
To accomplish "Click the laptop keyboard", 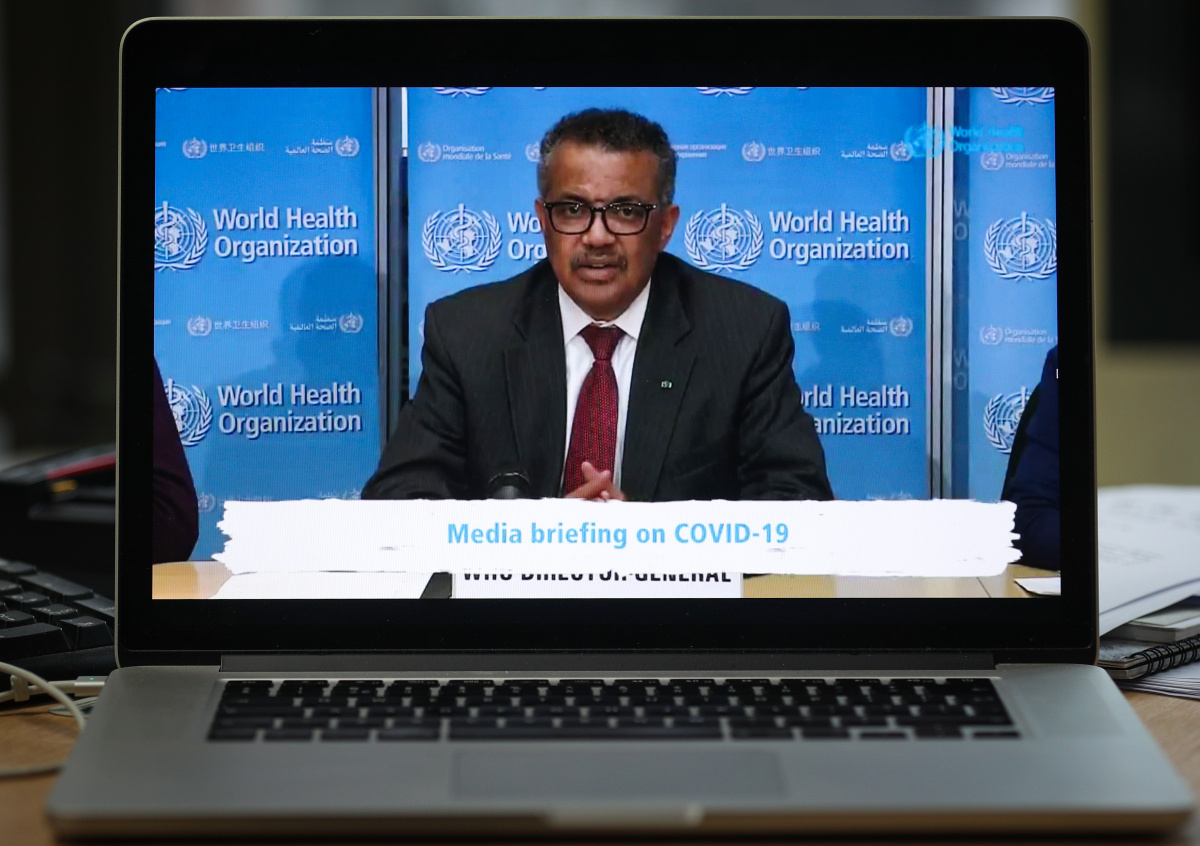I will [x=612, y=708].
